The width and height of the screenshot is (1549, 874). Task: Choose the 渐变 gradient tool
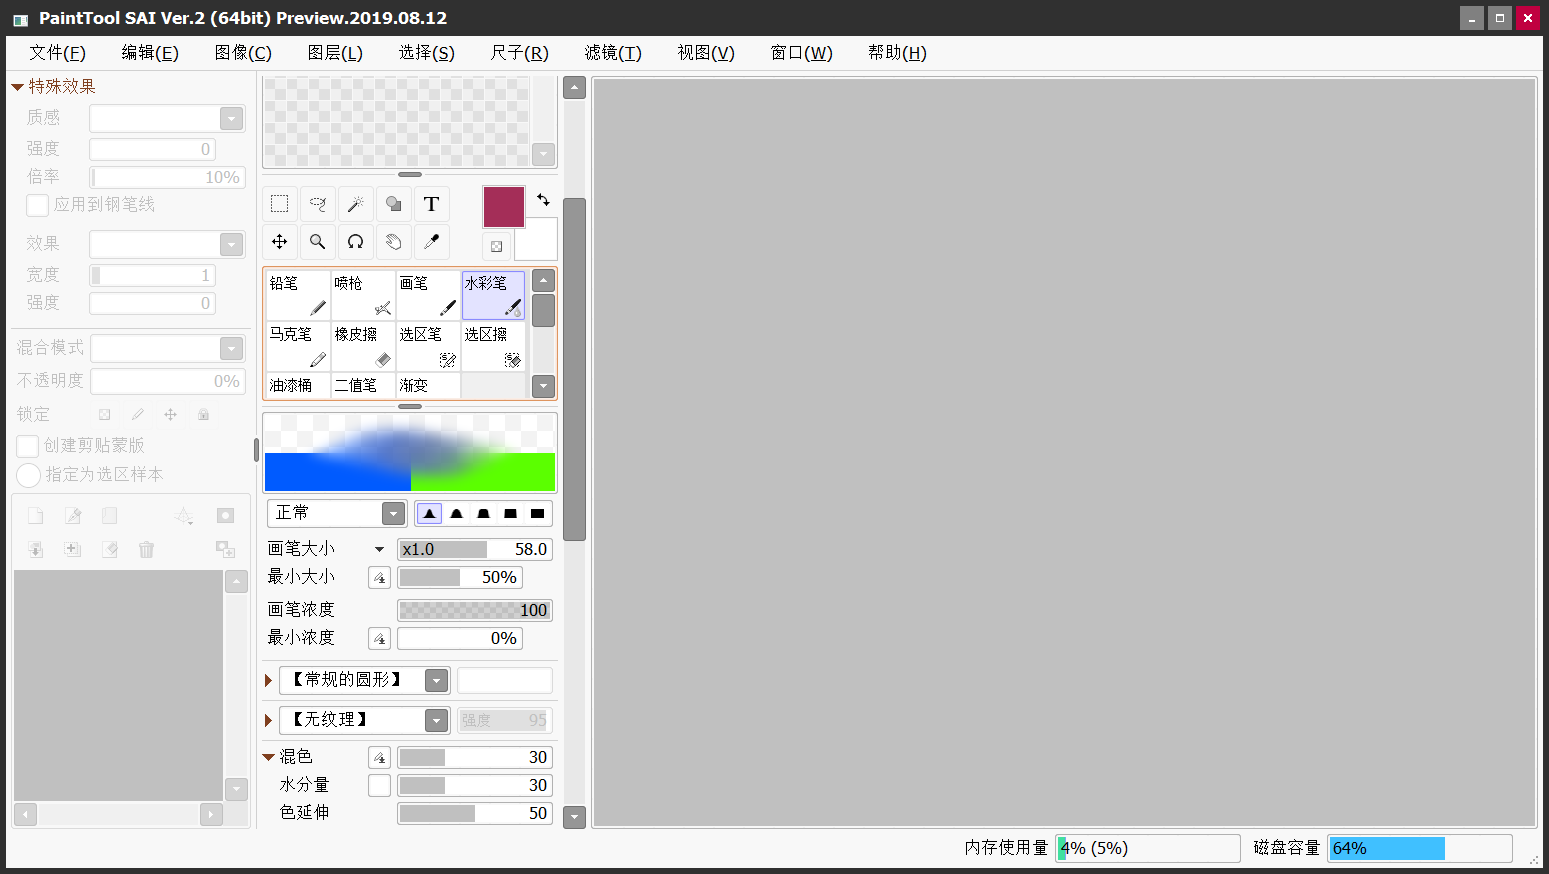pos(428,385)
